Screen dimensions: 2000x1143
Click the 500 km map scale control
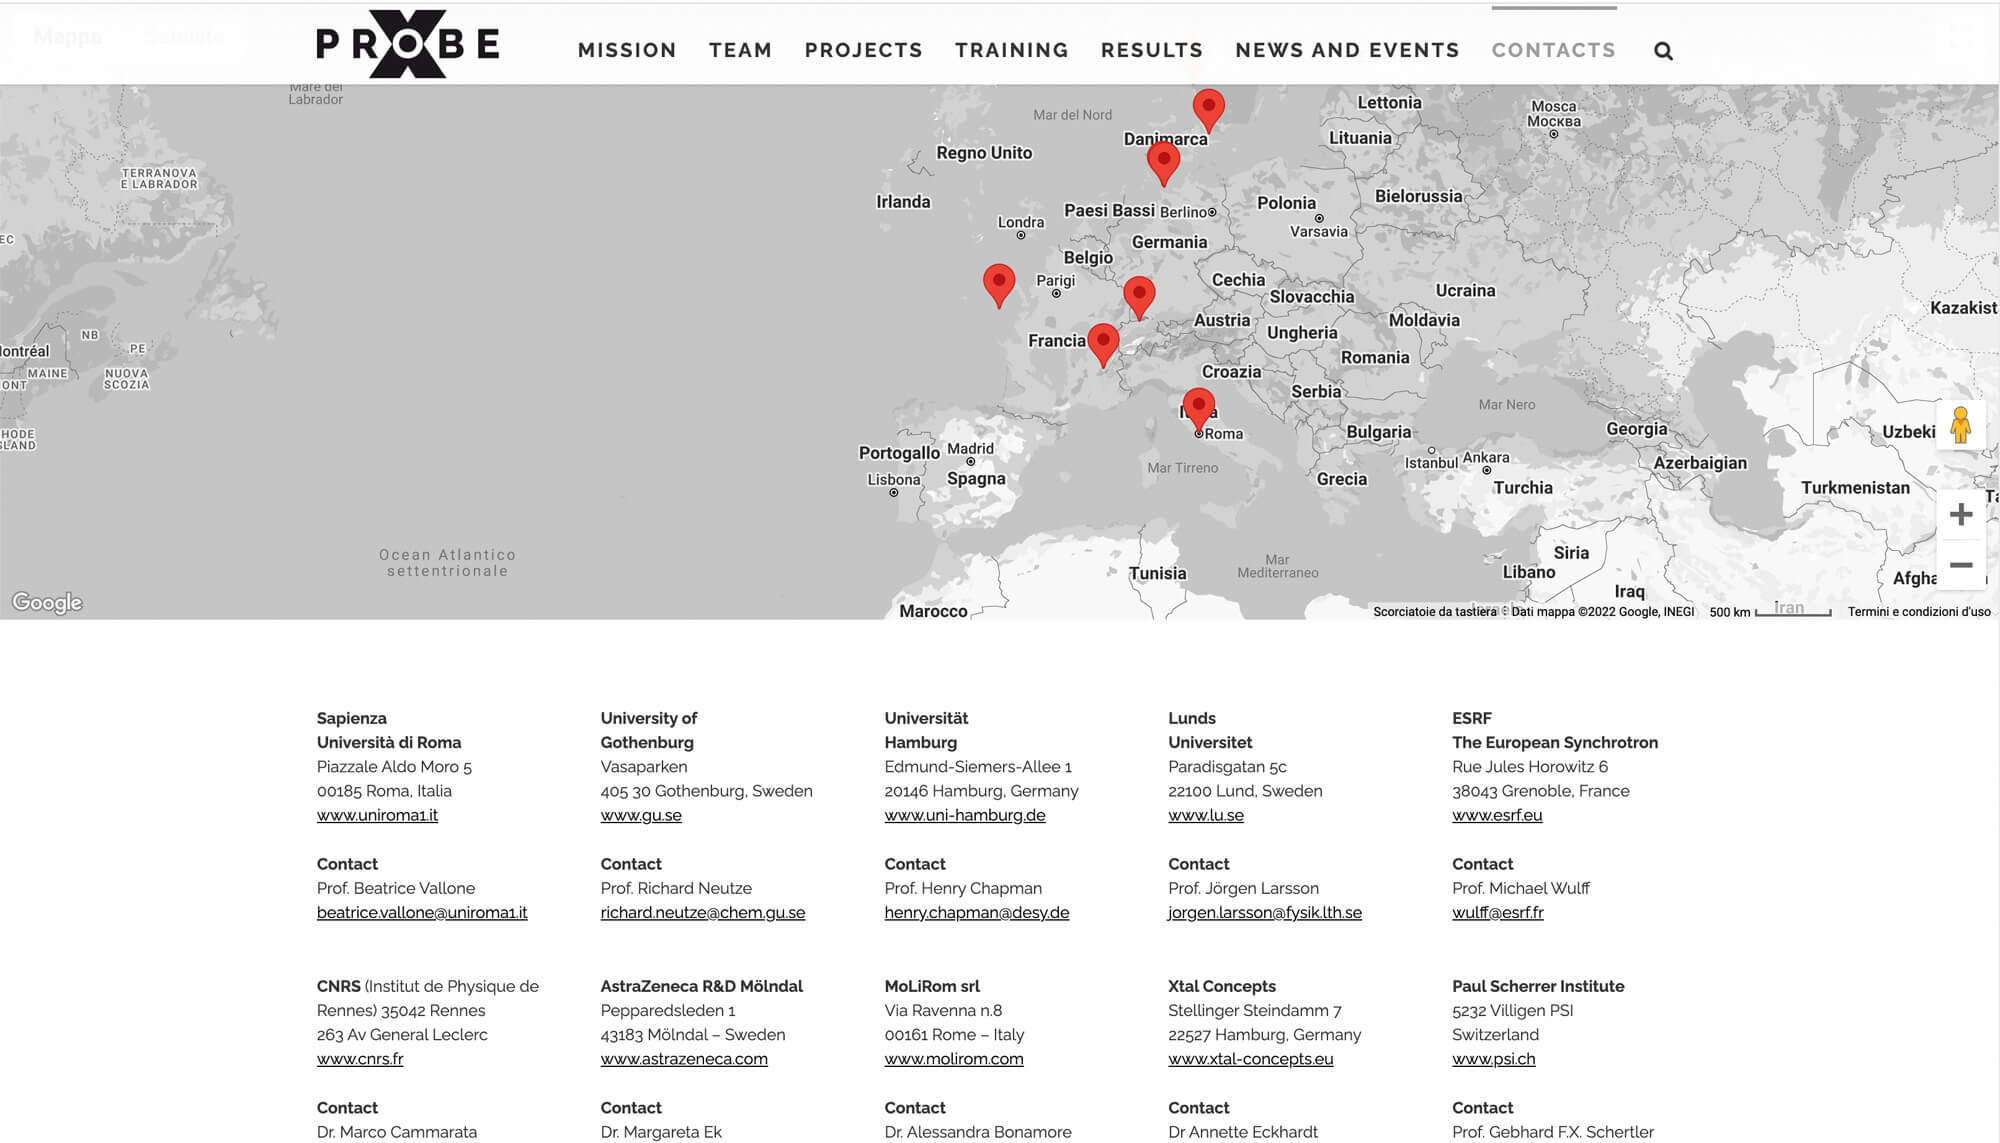[x=1770, y=612]
